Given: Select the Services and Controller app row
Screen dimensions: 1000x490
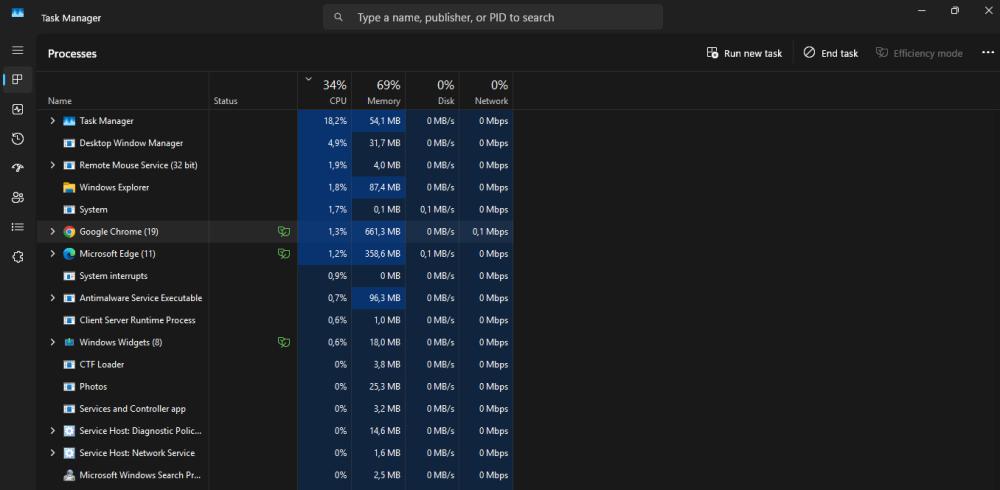Looking at the screenshot, I should 275,409.
